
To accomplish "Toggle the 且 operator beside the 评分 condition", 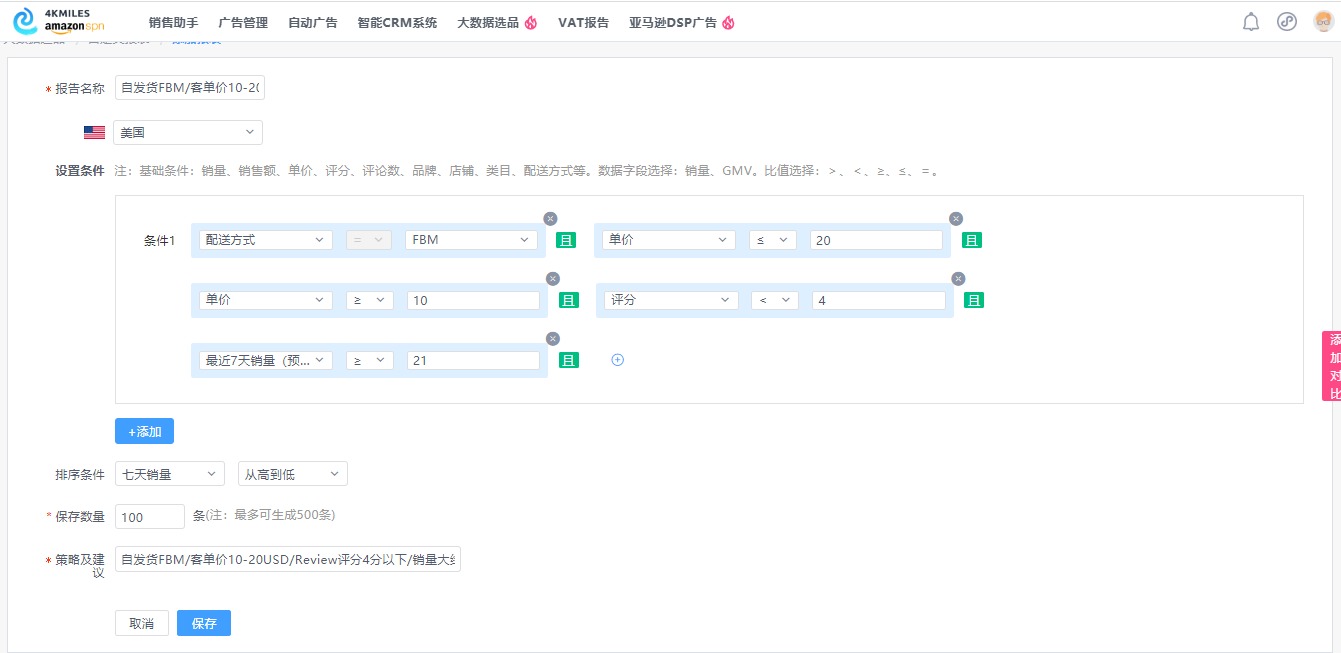I will (973, 299).
